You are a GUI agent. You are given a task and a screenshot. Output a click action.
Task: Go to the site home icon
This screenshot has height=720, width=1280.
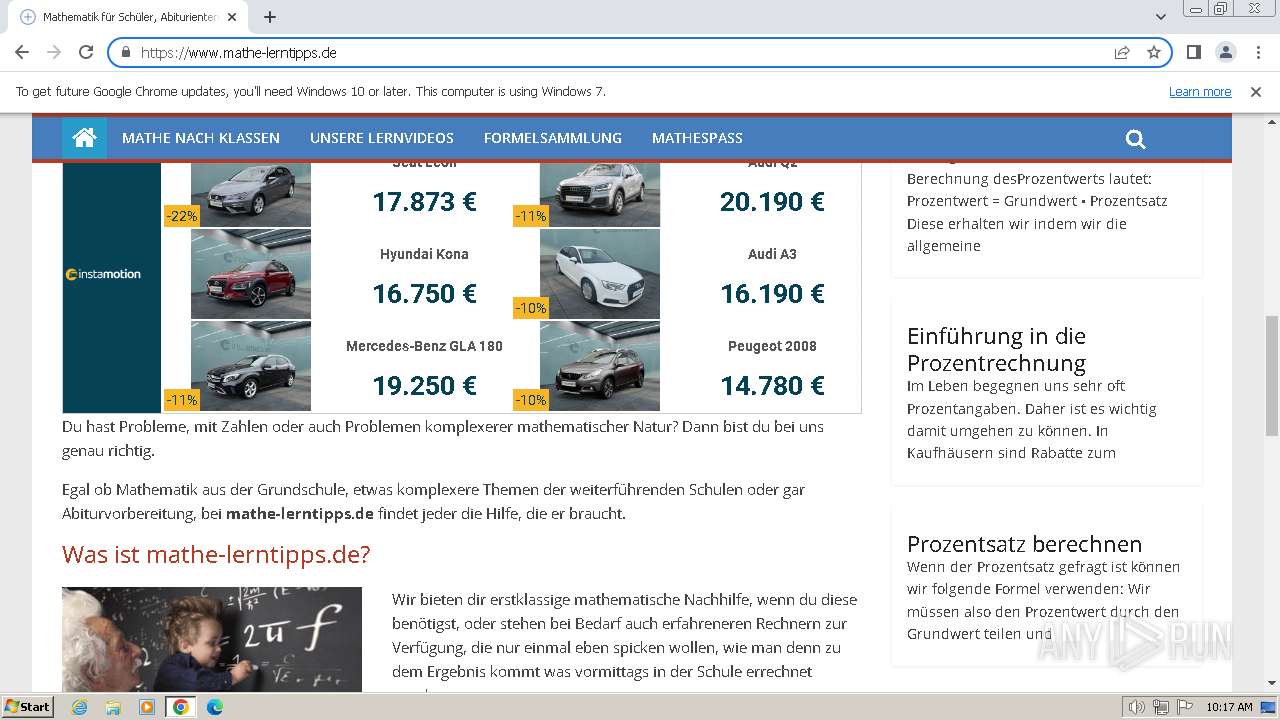(x=84, y=138)
